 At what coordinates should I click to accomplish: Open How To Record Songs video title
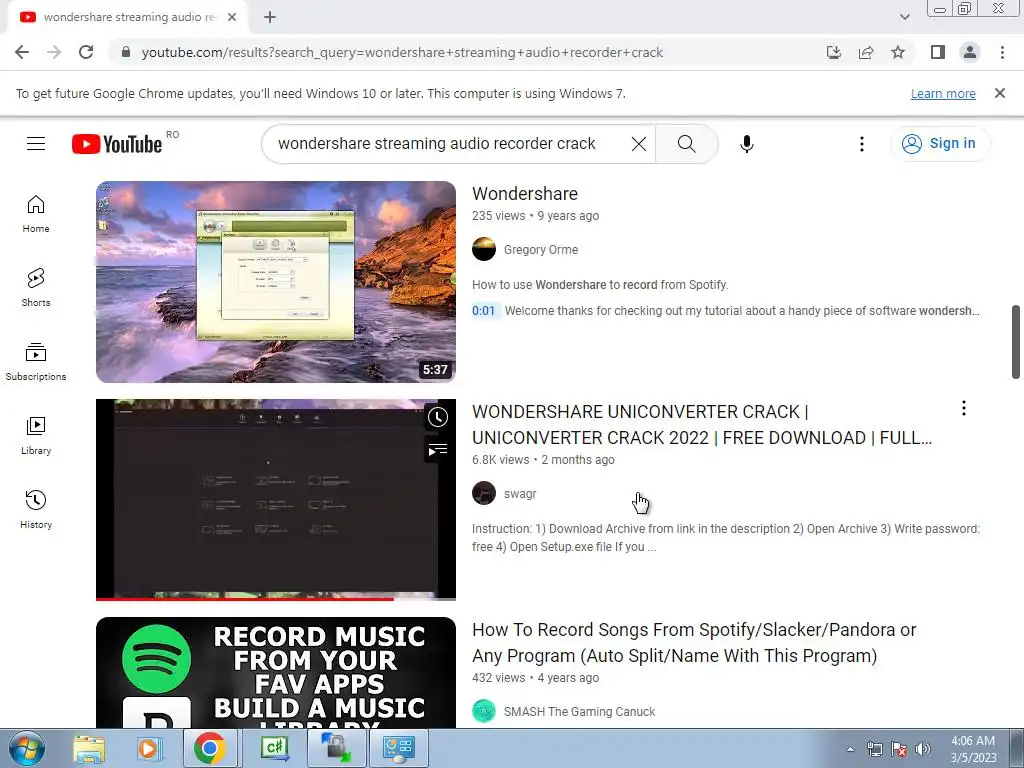click(x=694, y=643)
